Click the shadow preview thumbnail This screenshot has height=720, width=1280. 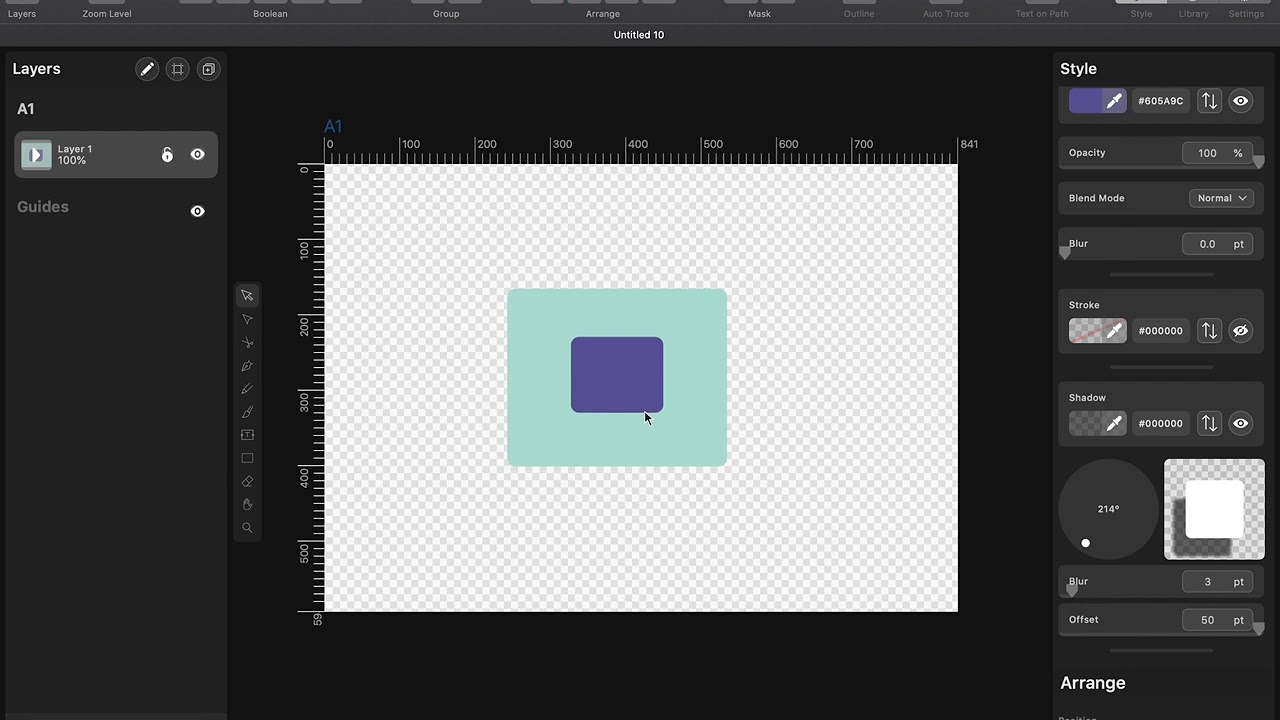point(1214,509)
